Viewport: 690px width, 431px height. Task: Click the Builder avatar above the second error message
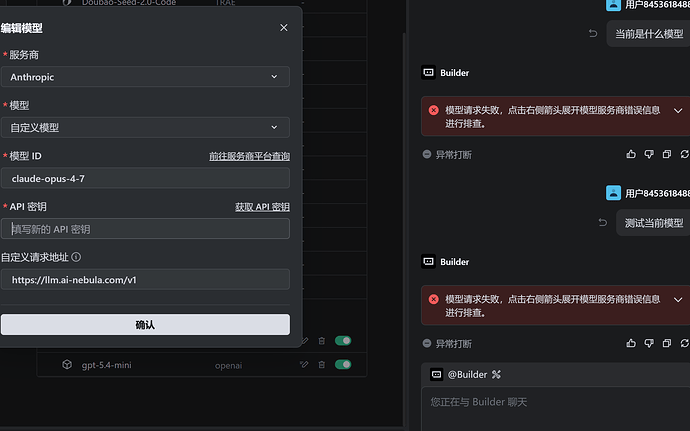(x=428, y=262)
